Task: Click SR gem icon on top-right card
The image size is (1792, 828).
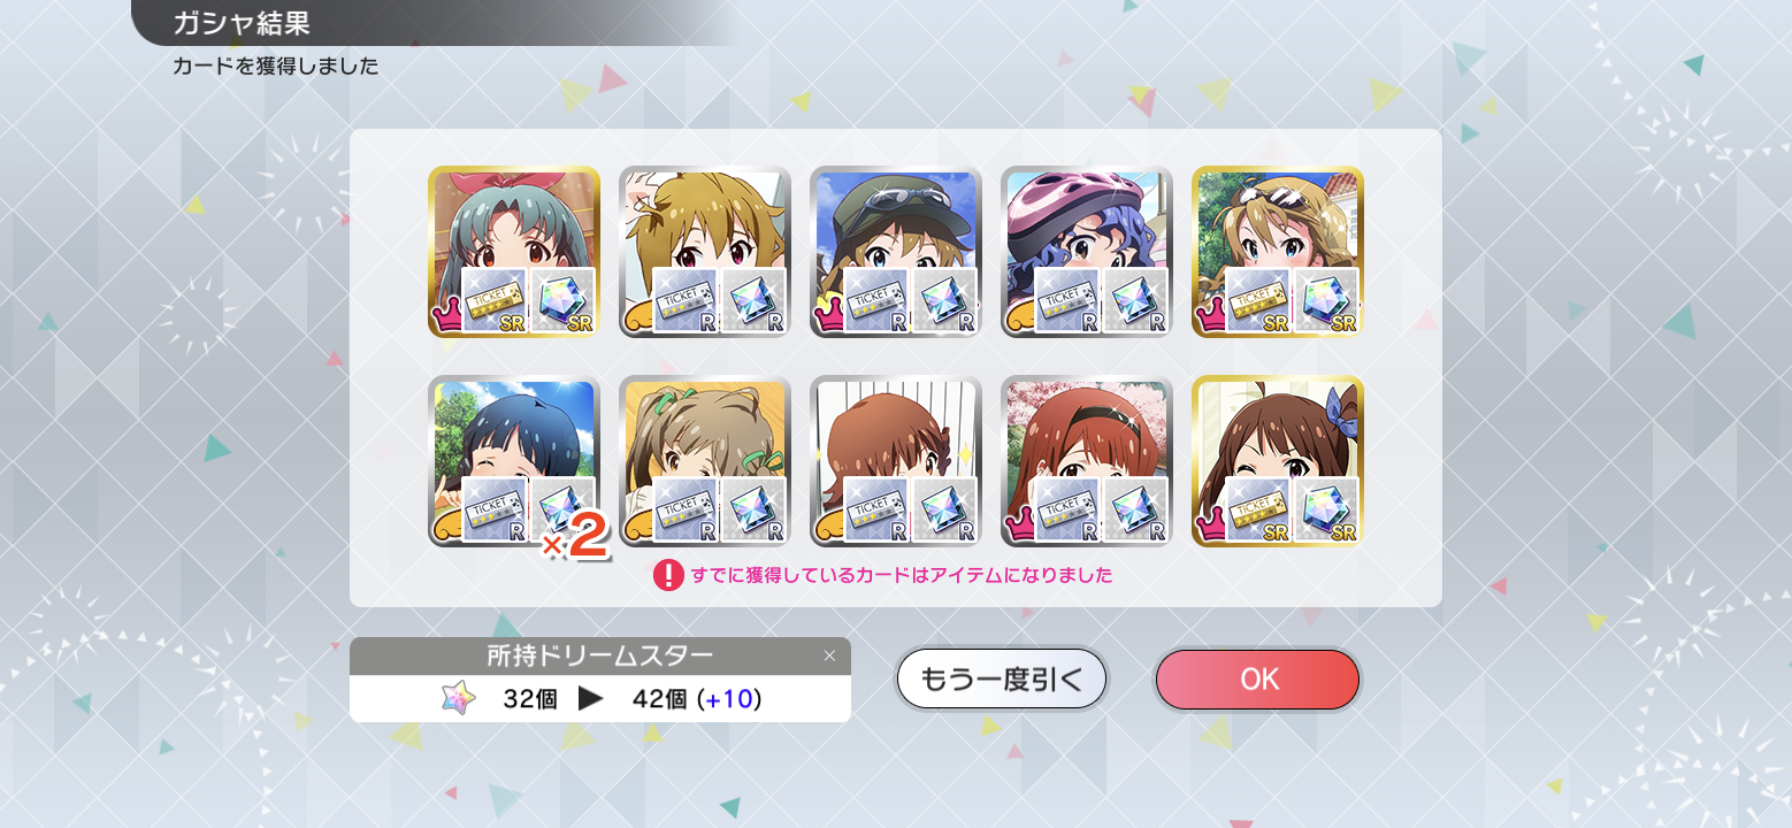Action: (x=1326, y=300)
